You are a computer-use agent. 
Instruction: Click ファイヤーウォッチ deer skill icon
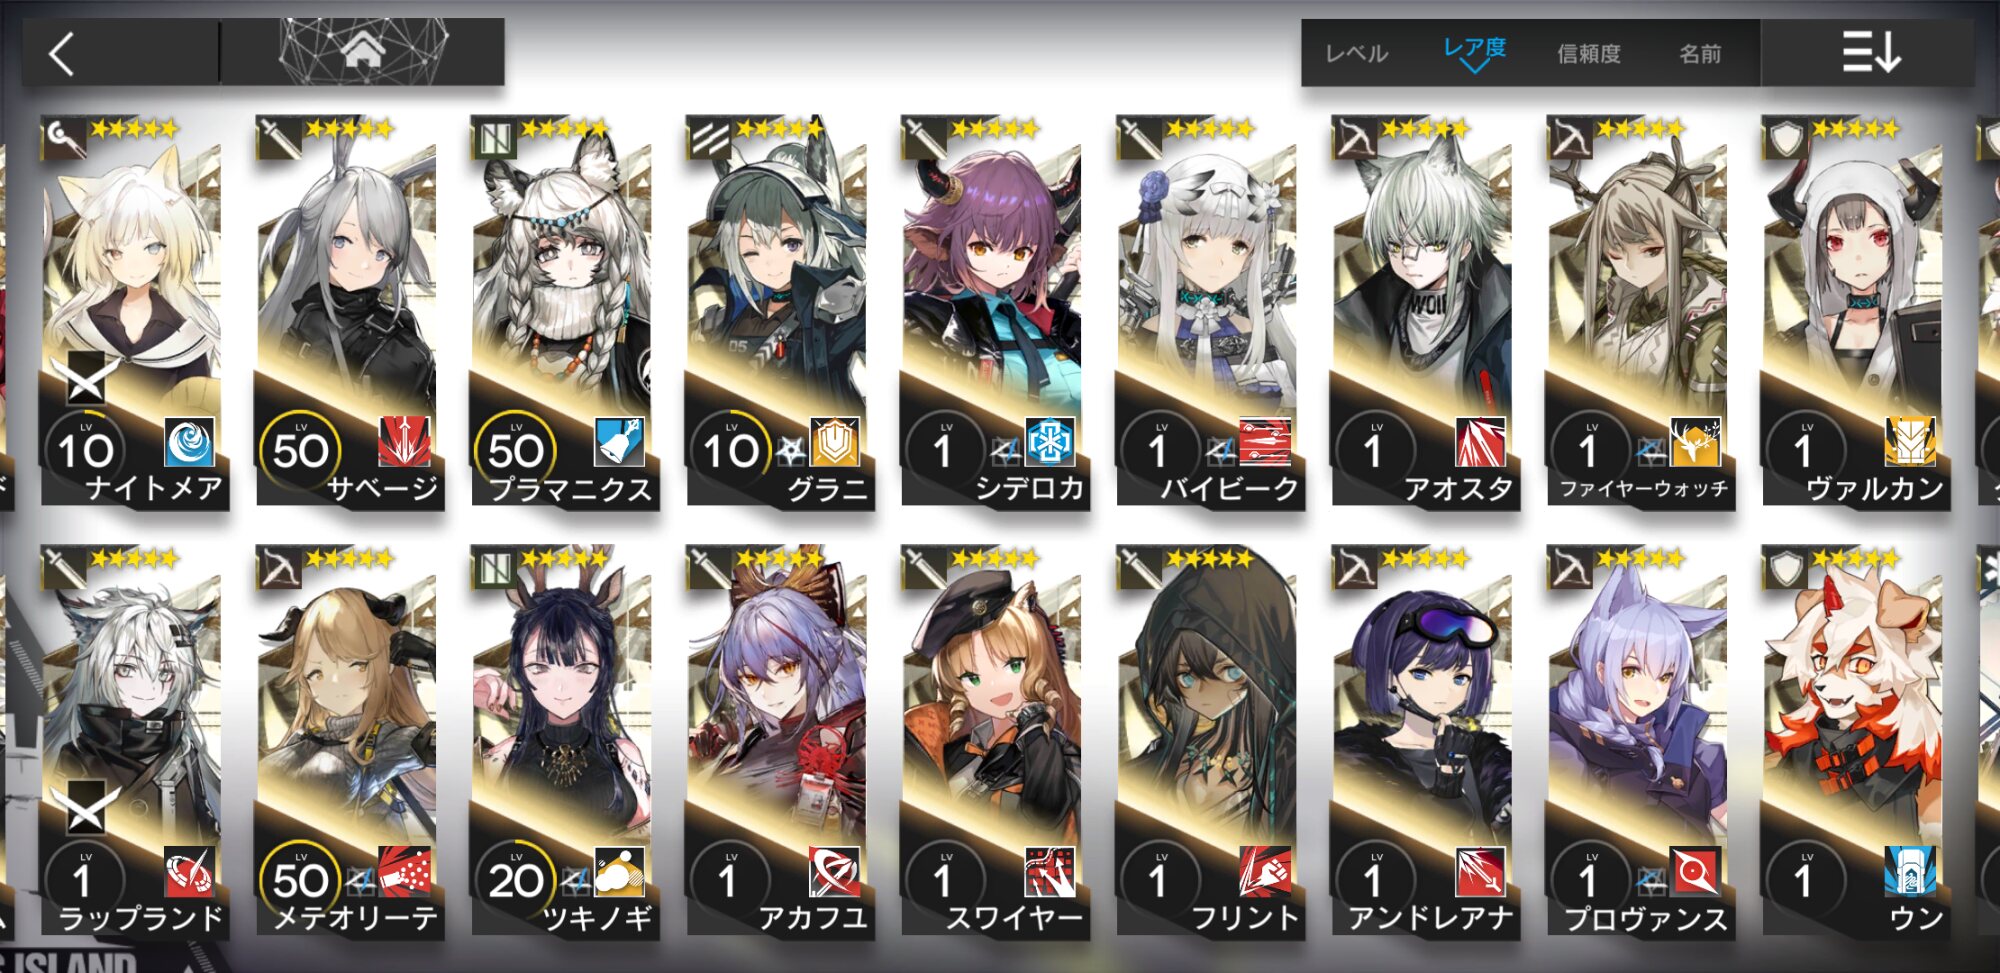(1695, 441)
